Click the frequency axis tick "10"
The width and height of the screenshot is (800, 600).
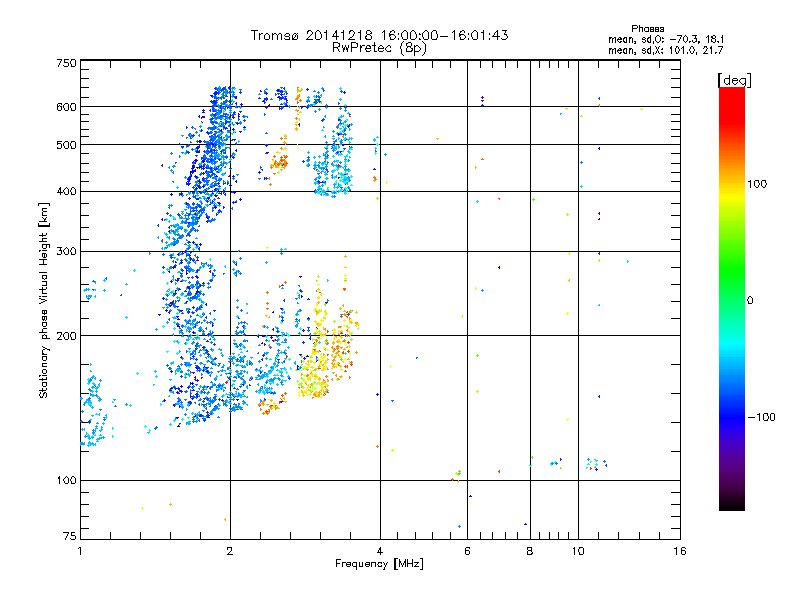coord(578,551)
